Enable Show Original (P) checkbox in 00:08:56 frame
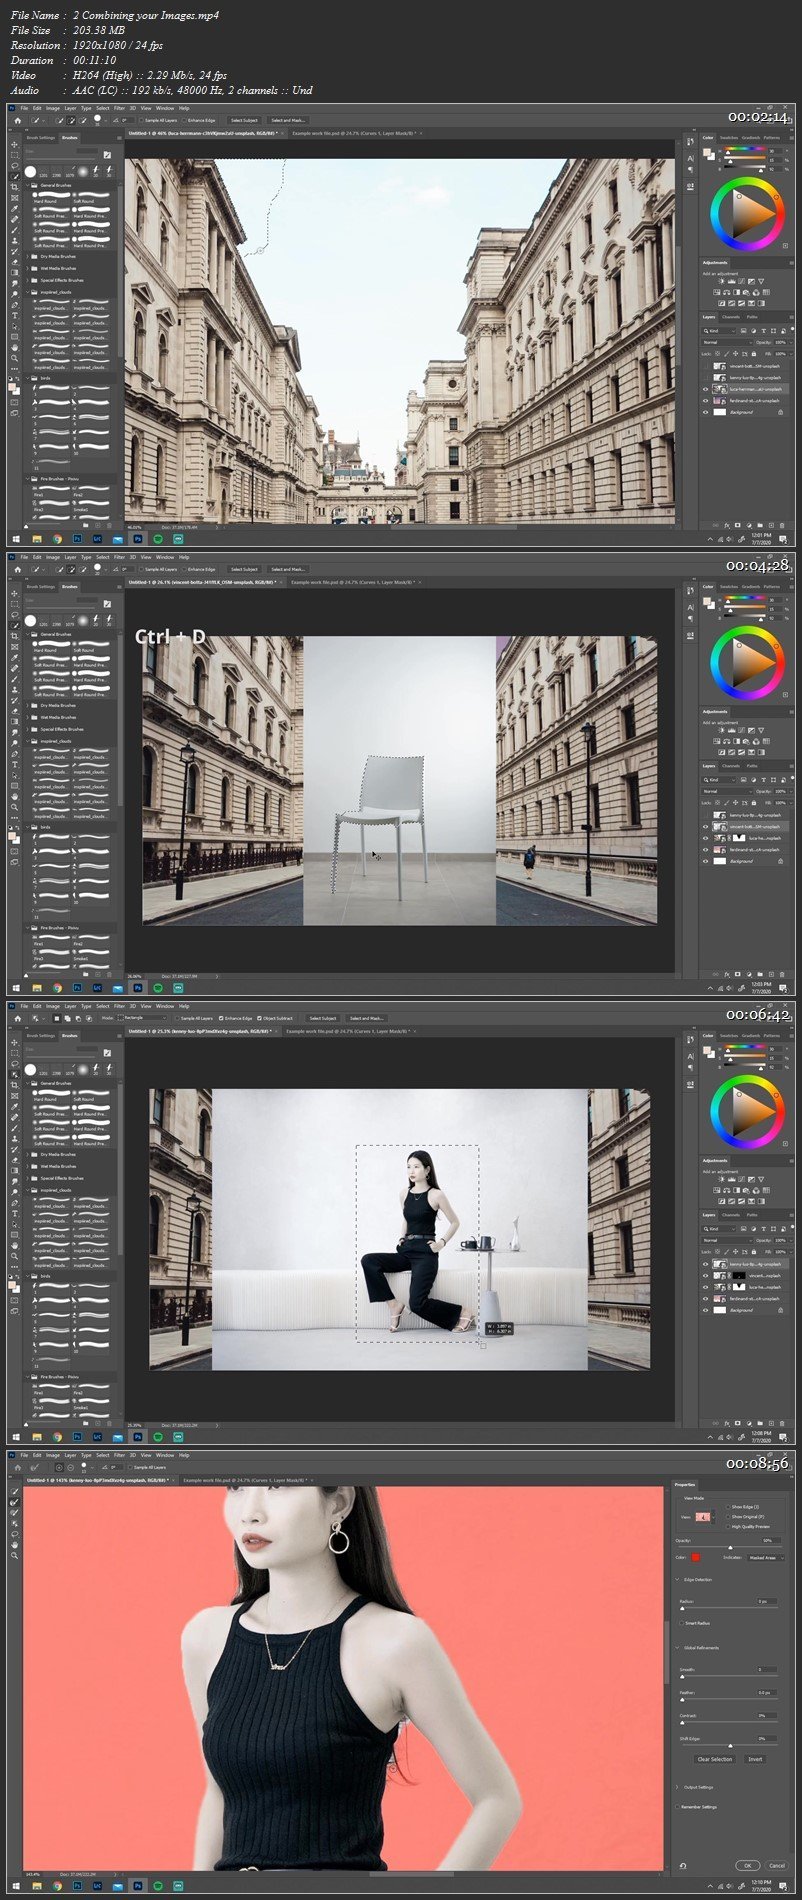Screen dimensions: 802x1900 [x=728, y=1517]
